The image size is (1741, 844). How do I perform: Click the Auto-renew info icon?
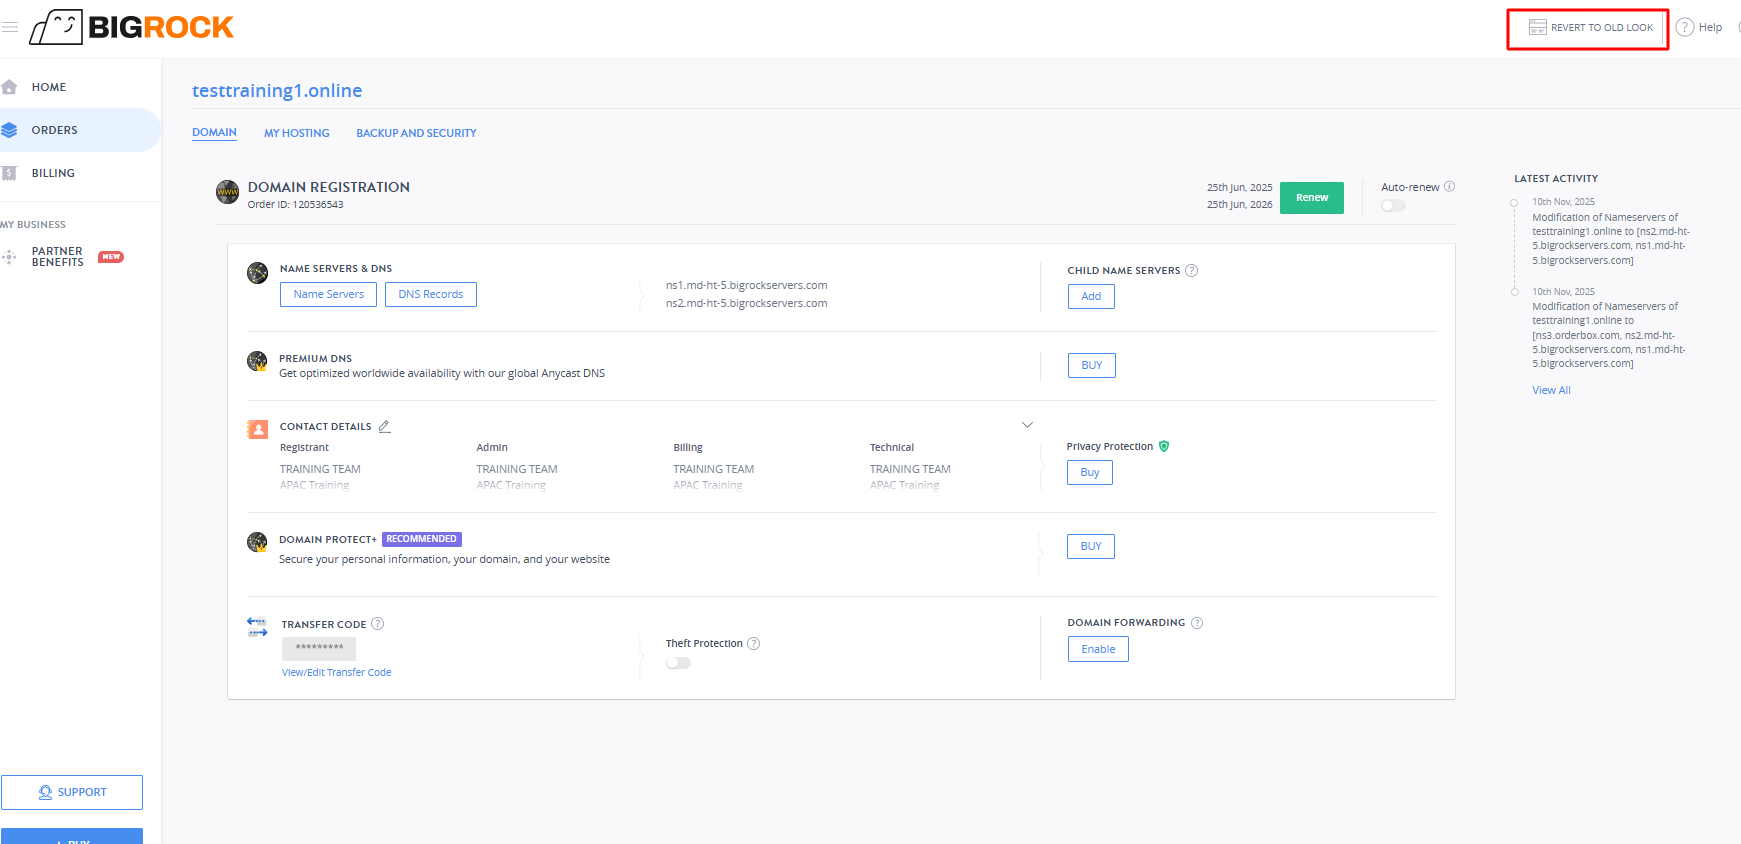[x=1450, y=186]
